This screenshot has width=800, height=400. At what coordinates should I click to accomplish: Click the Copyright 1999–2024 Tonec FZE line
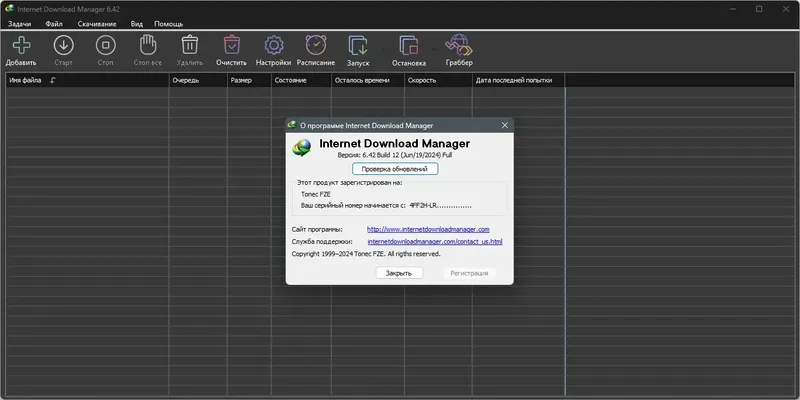pos(366,254)
